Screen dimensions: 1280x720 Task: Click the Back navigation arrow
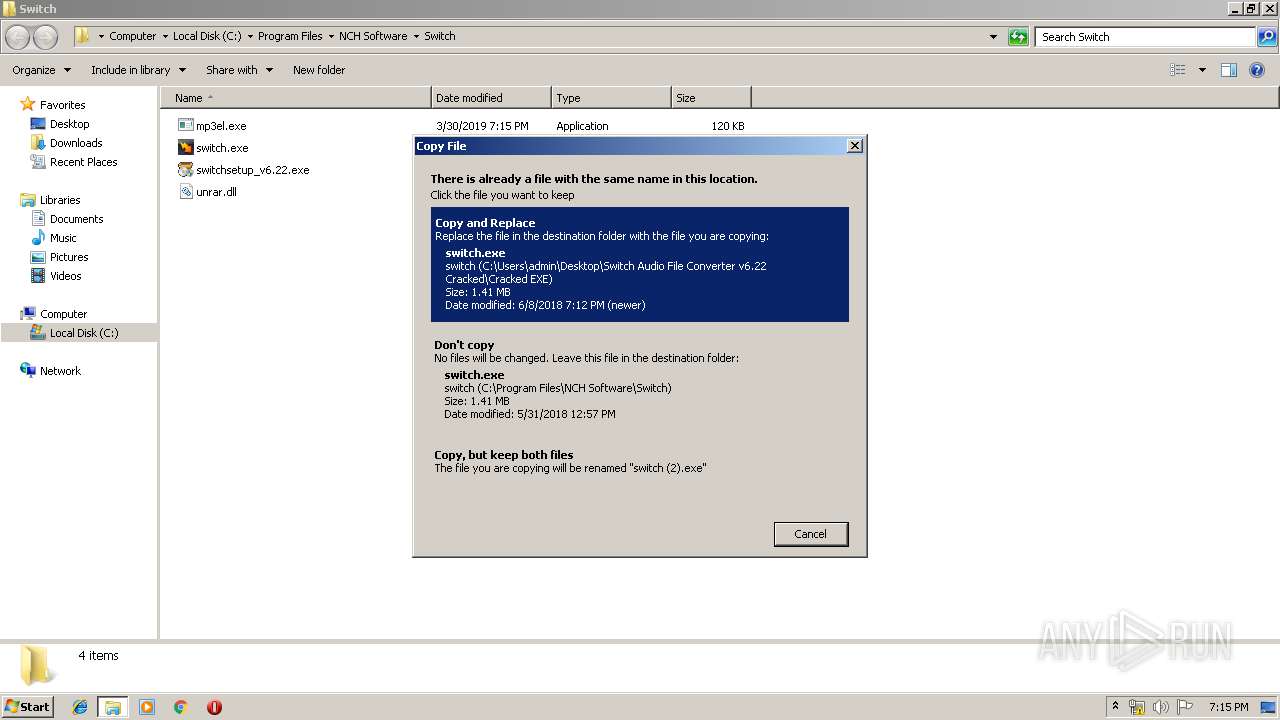pyautogui.click(x=18, y=37)
